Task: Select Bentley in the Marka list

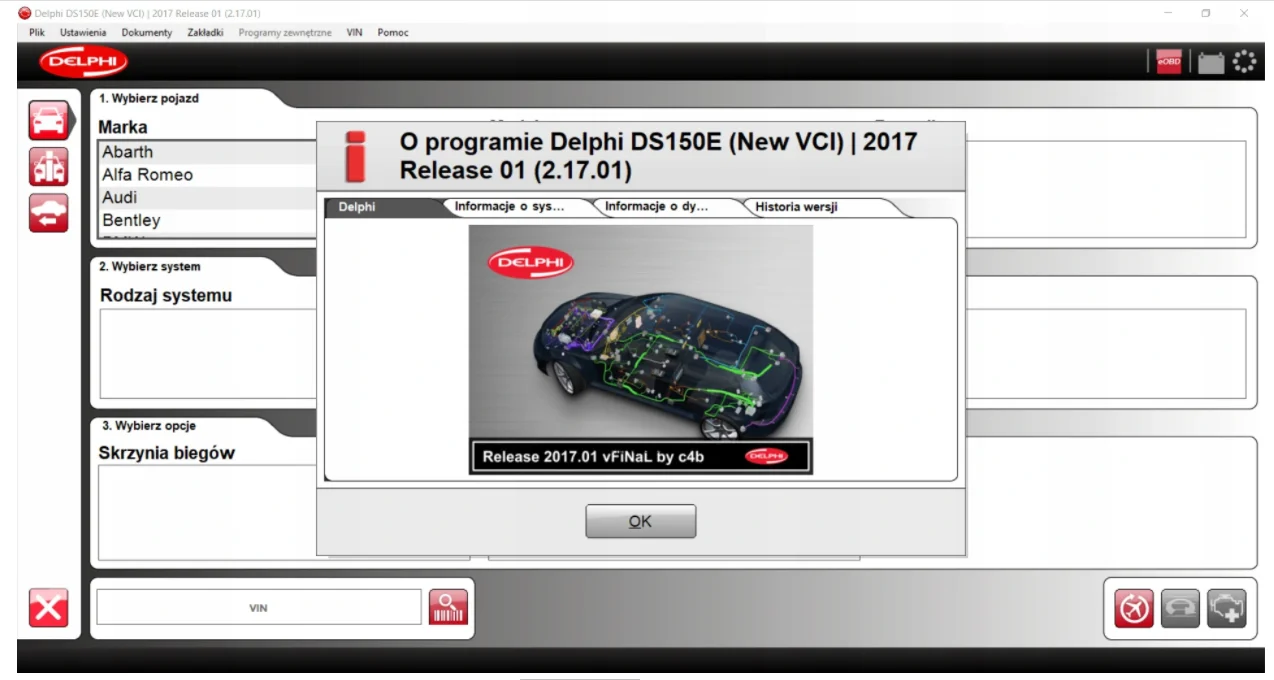Action: (208, 220)
